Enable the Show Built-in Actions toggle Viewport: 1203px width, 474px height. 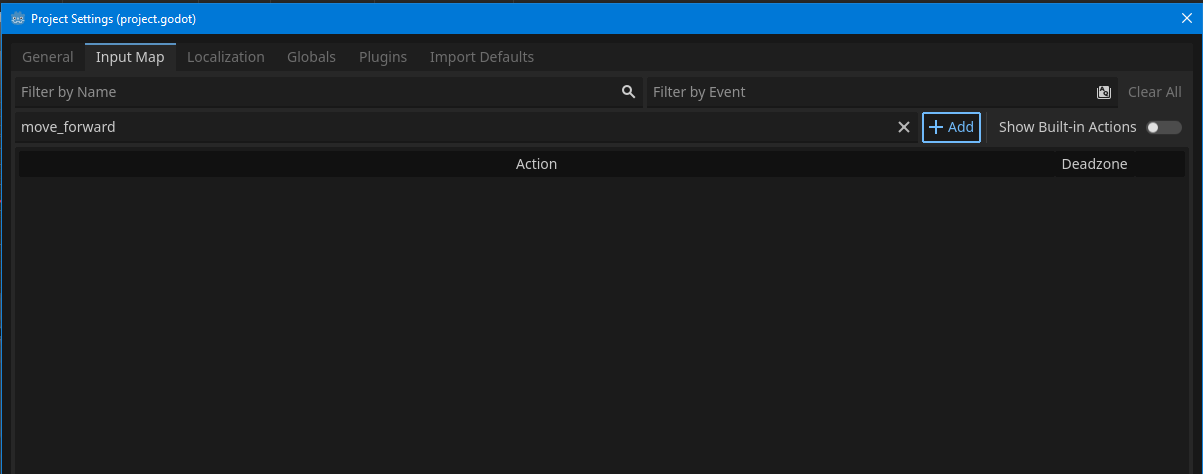pos(1163,127)
